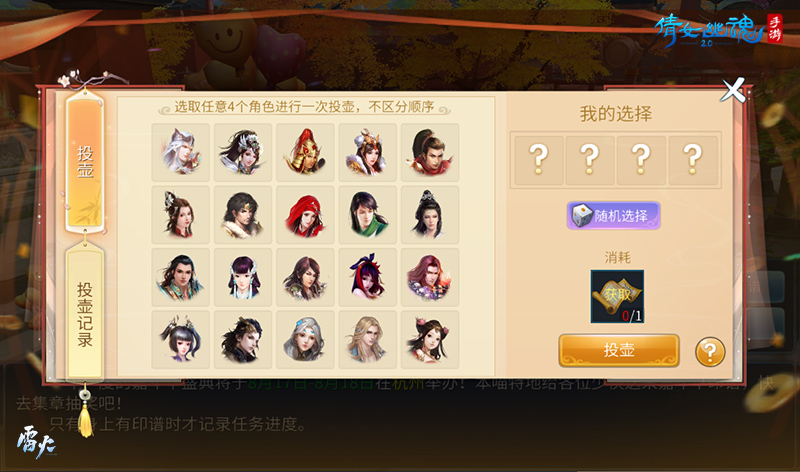
Task: Pick the golden-helmet warrior portrait
Action: click(305, 152)
